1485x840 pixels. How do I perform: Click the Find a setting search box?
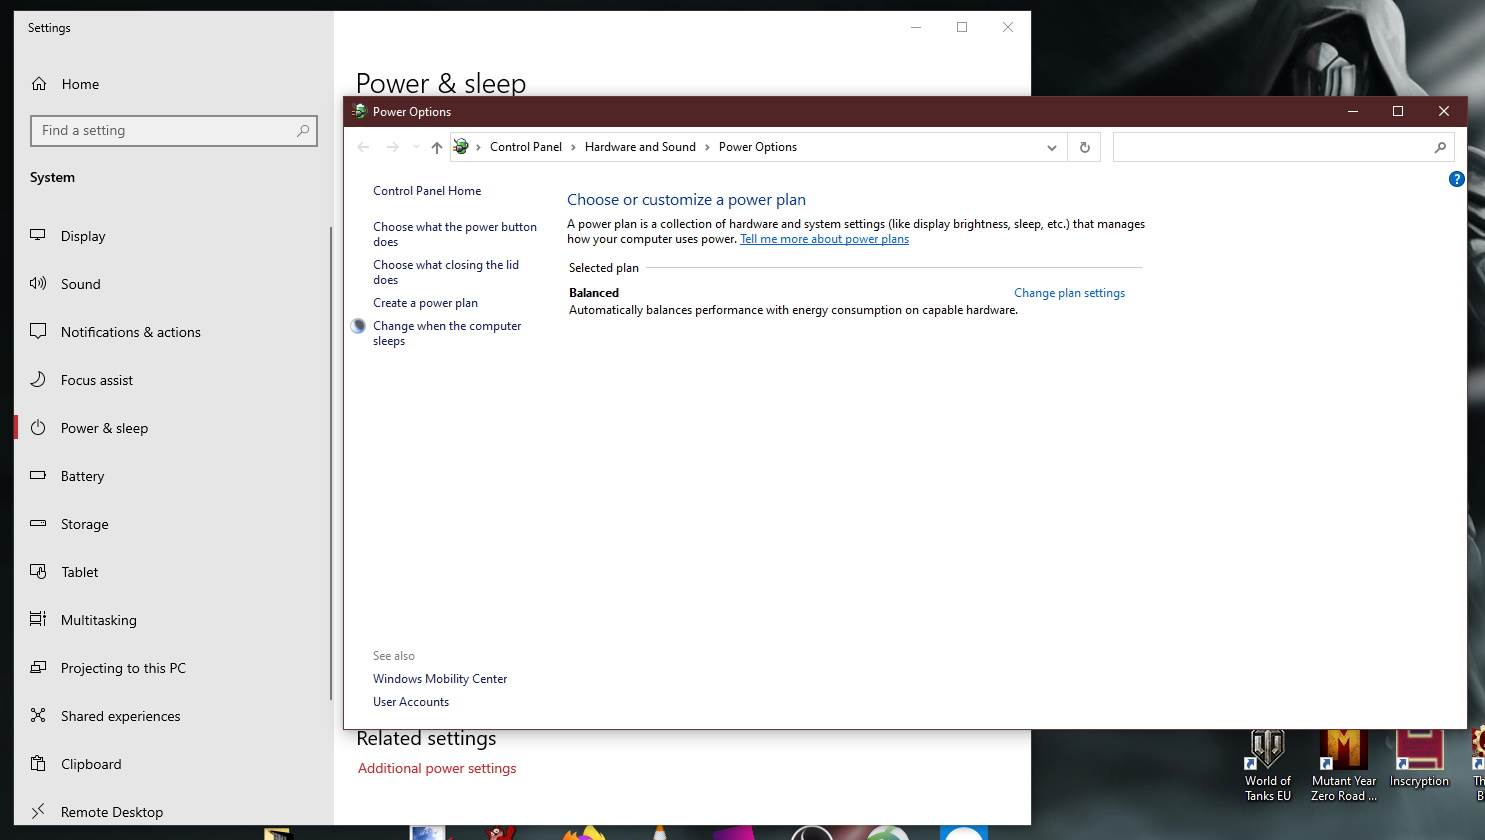(165, 131)
